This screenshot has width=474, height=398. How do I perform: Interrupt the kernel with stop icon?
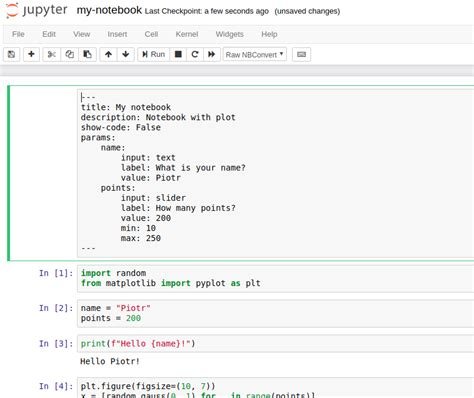click(178, 54)
